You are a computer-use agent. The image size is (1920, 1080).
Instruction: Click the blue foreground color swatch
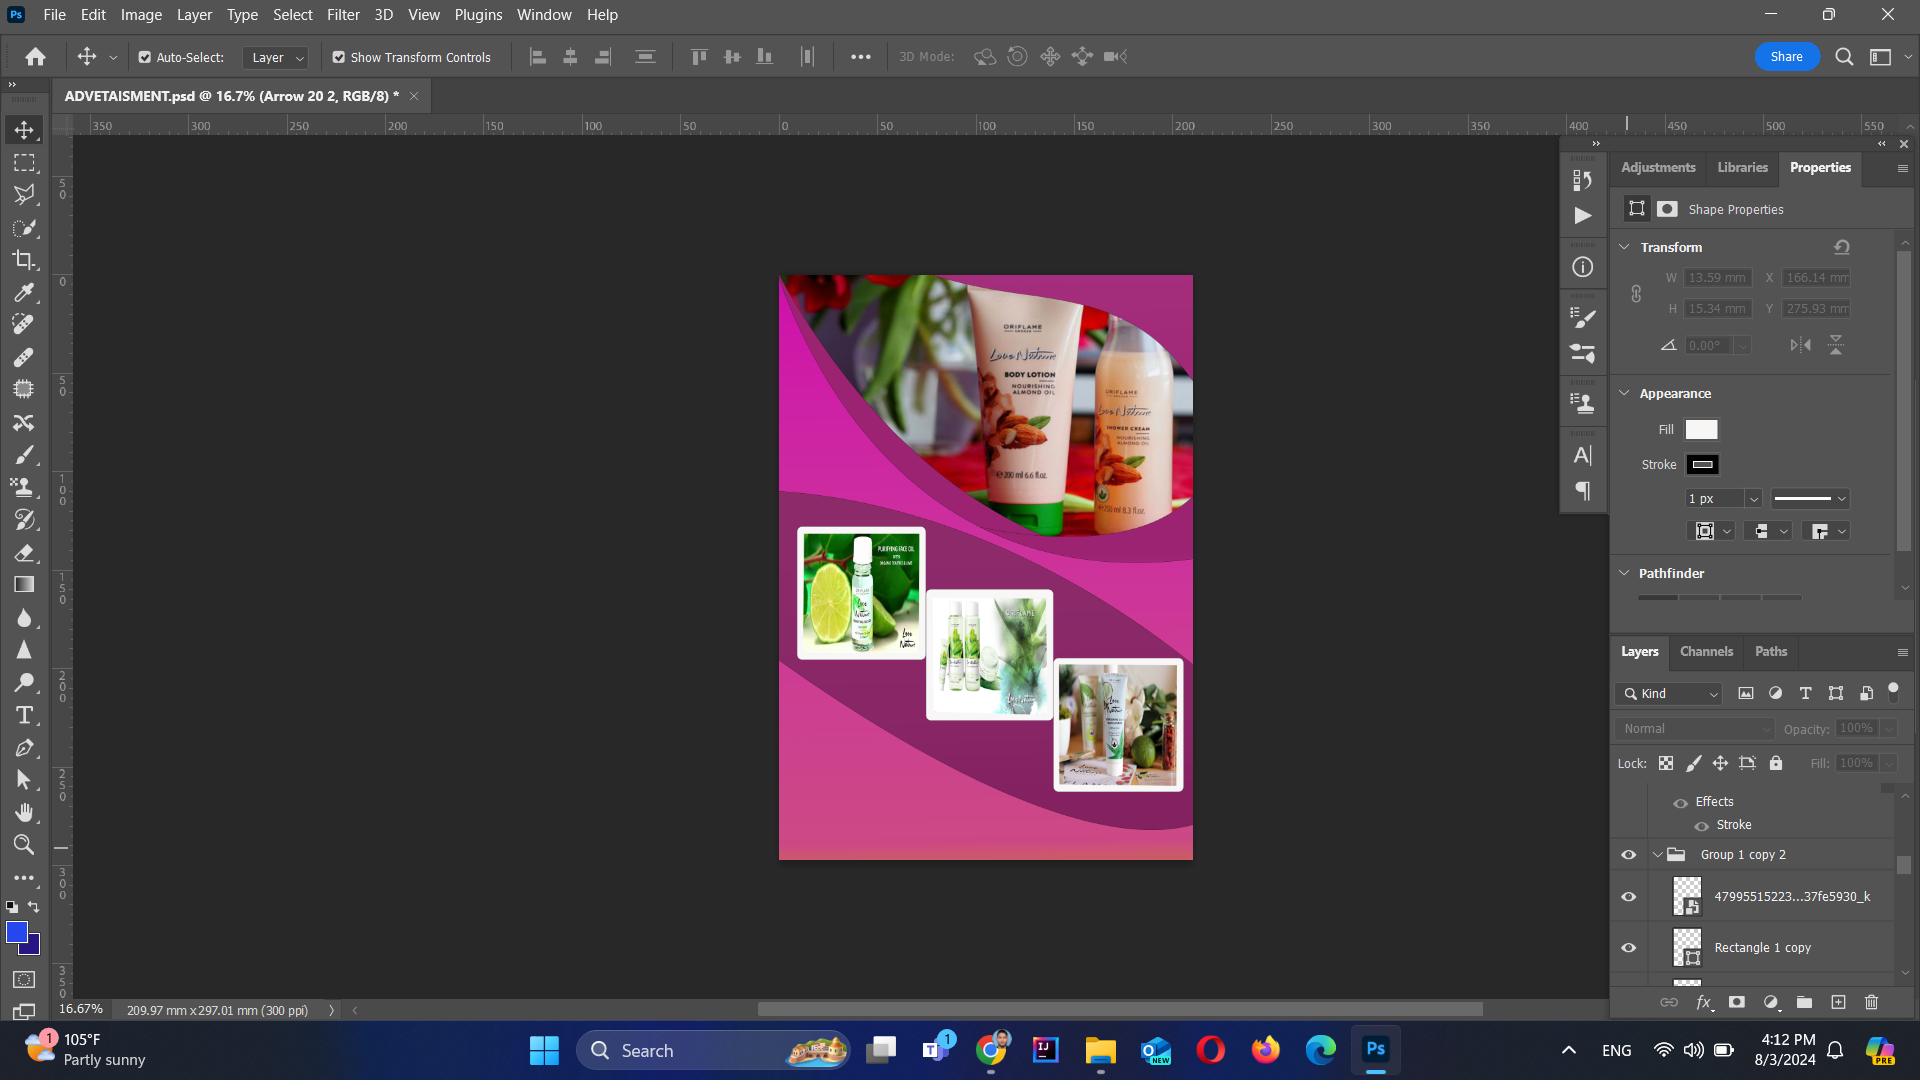(x=16, y=933)
